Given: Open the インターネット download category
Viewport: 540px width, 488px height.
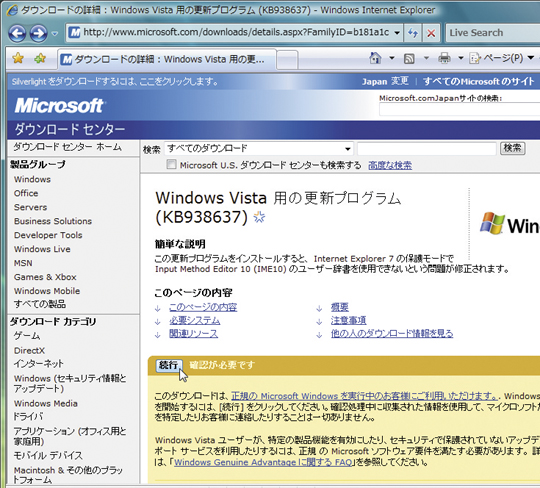Looking at the screenshot, I should tap(39, 364).
